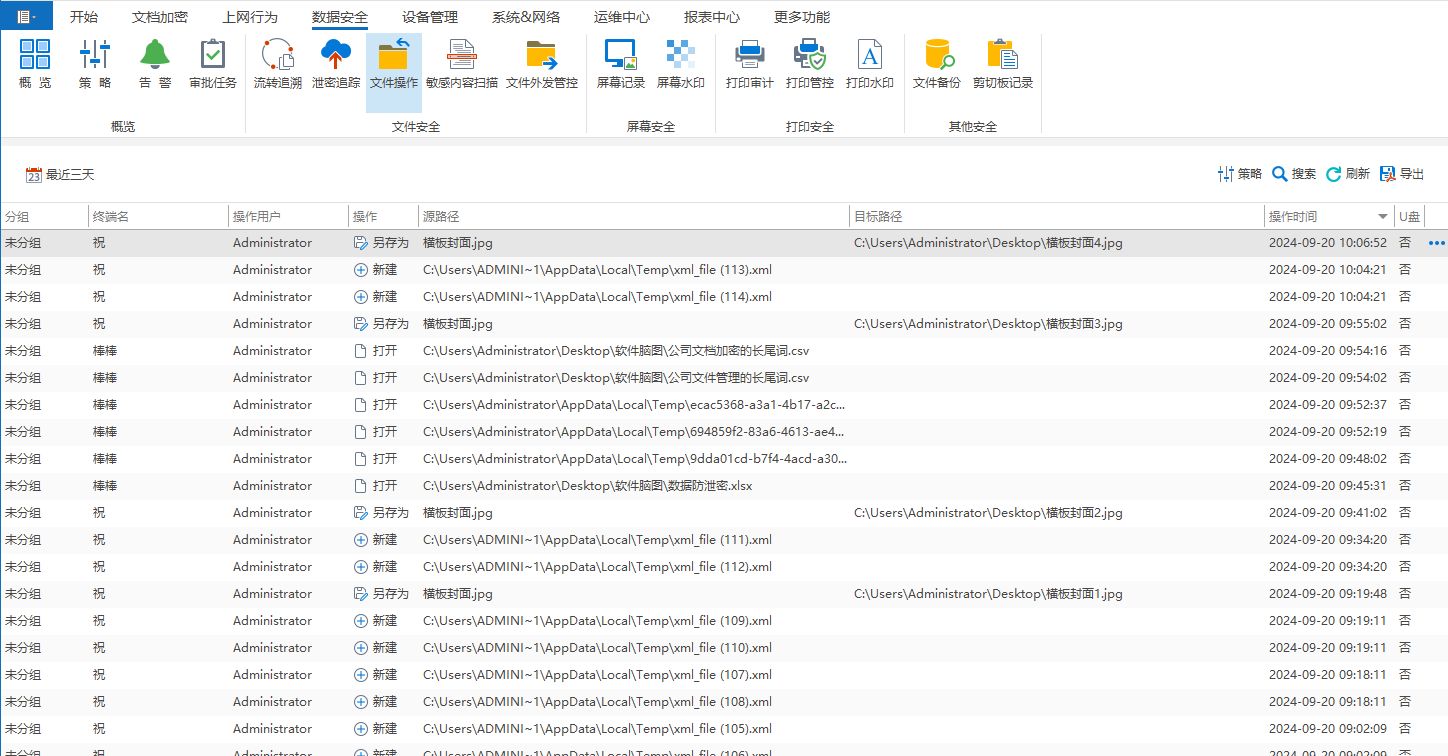1448x756 pixels.
Task: Switch to the 上网行为 tab
Action: coord(250,17)
